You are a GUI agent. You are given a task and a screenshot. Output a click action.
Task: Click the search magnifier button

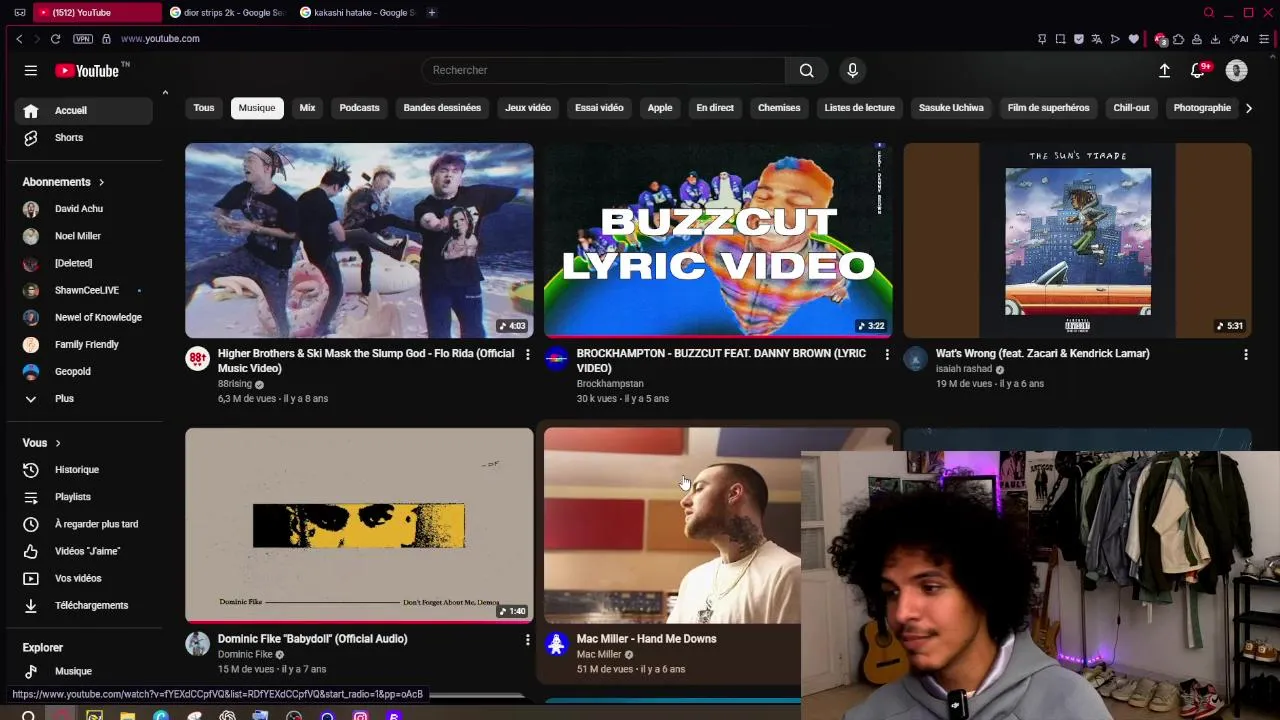[806, 70]
